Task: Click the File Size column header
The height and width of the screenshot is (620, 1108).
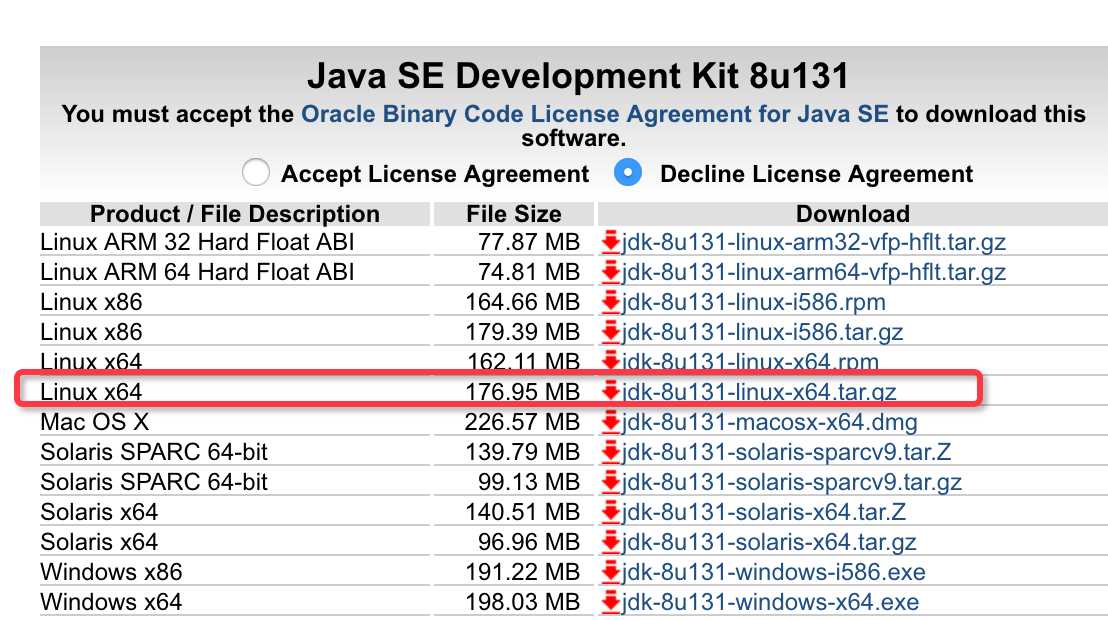Action: point(514,214)
